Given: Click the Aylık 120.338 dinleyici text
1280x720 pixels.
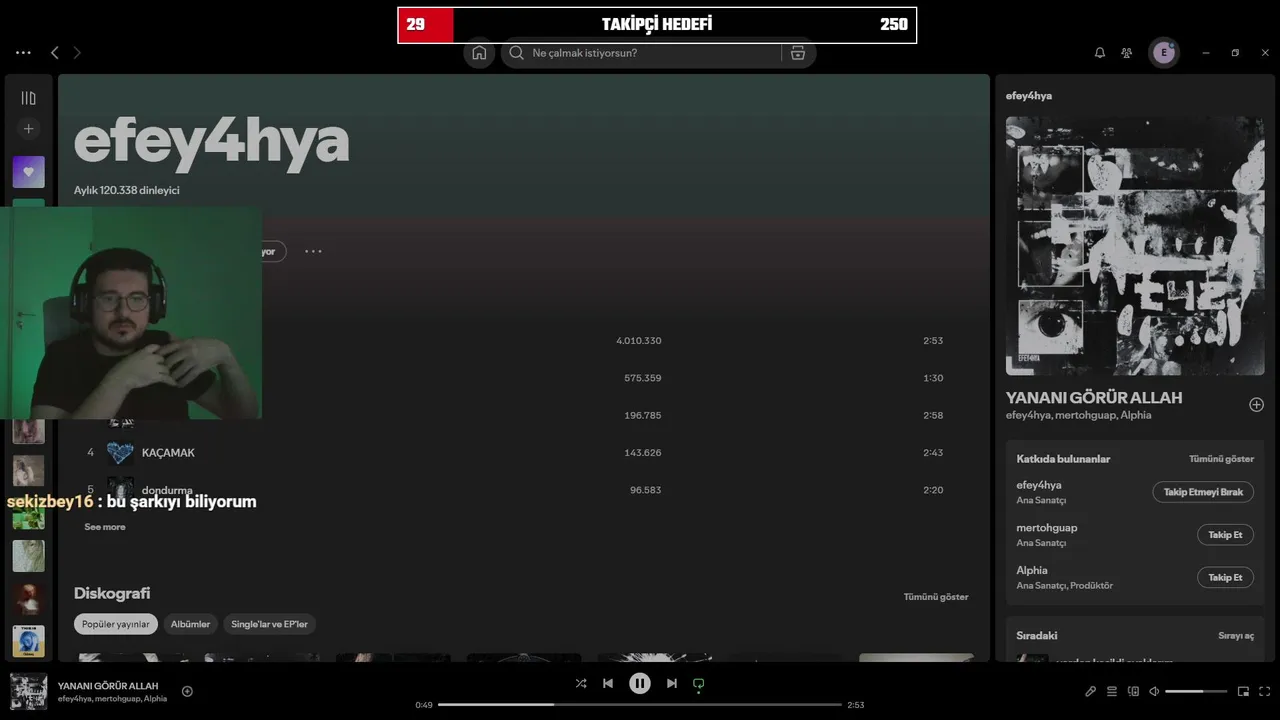Looking at the screenshot, I should coord(127,190).
